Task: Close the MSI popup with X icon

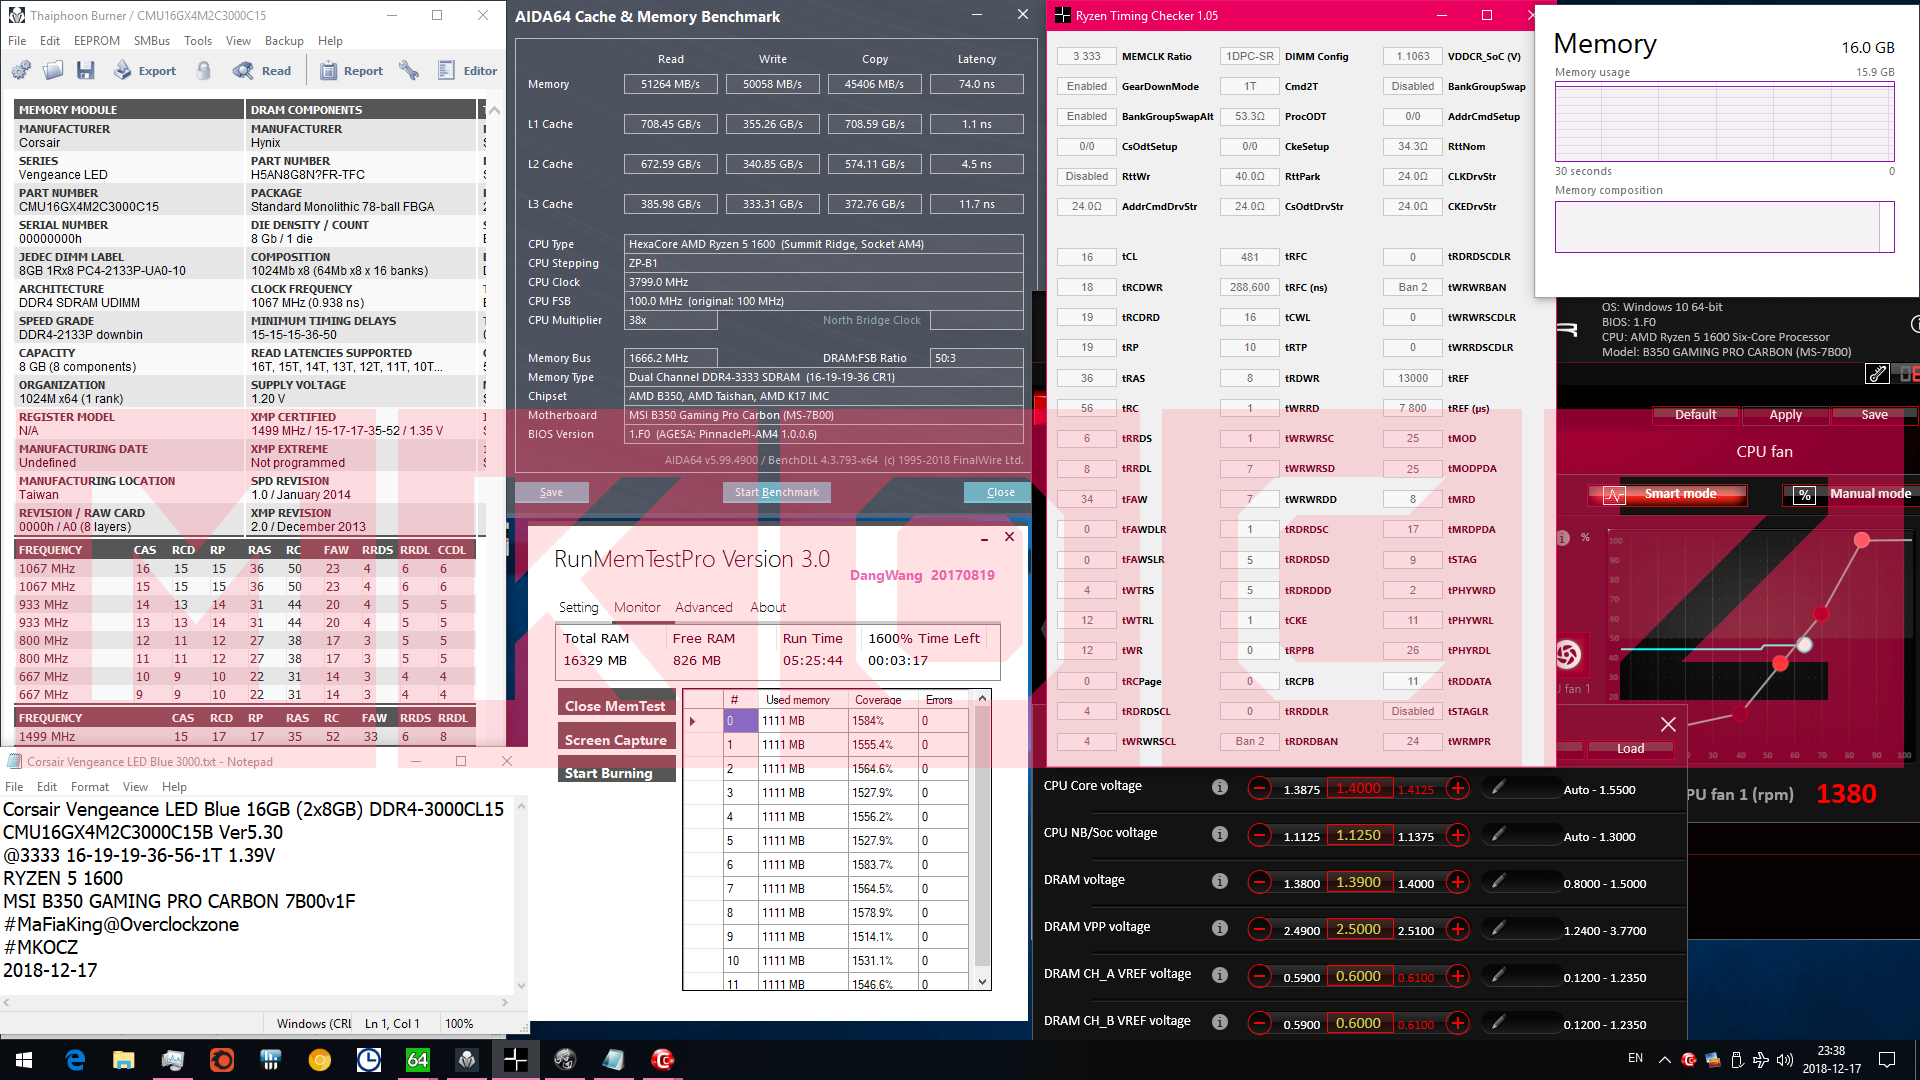Action: click(1668, 724)
